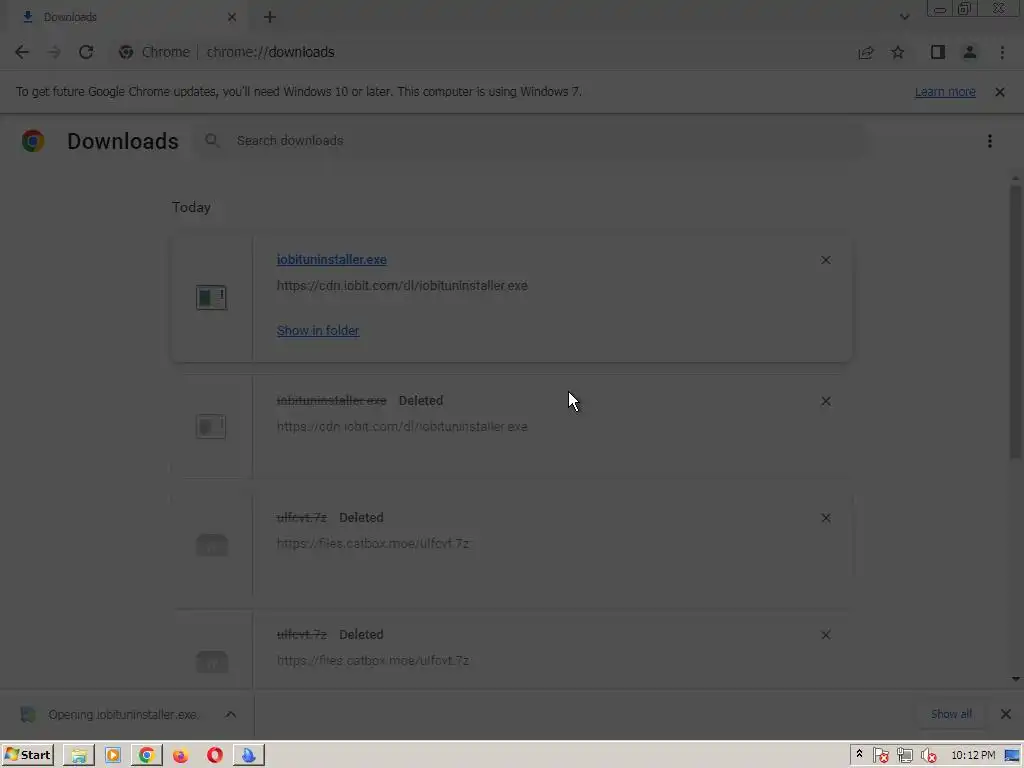The image size is (1024, 768).
Task: Reload the downloads page
Action: [x=86, y=52]
